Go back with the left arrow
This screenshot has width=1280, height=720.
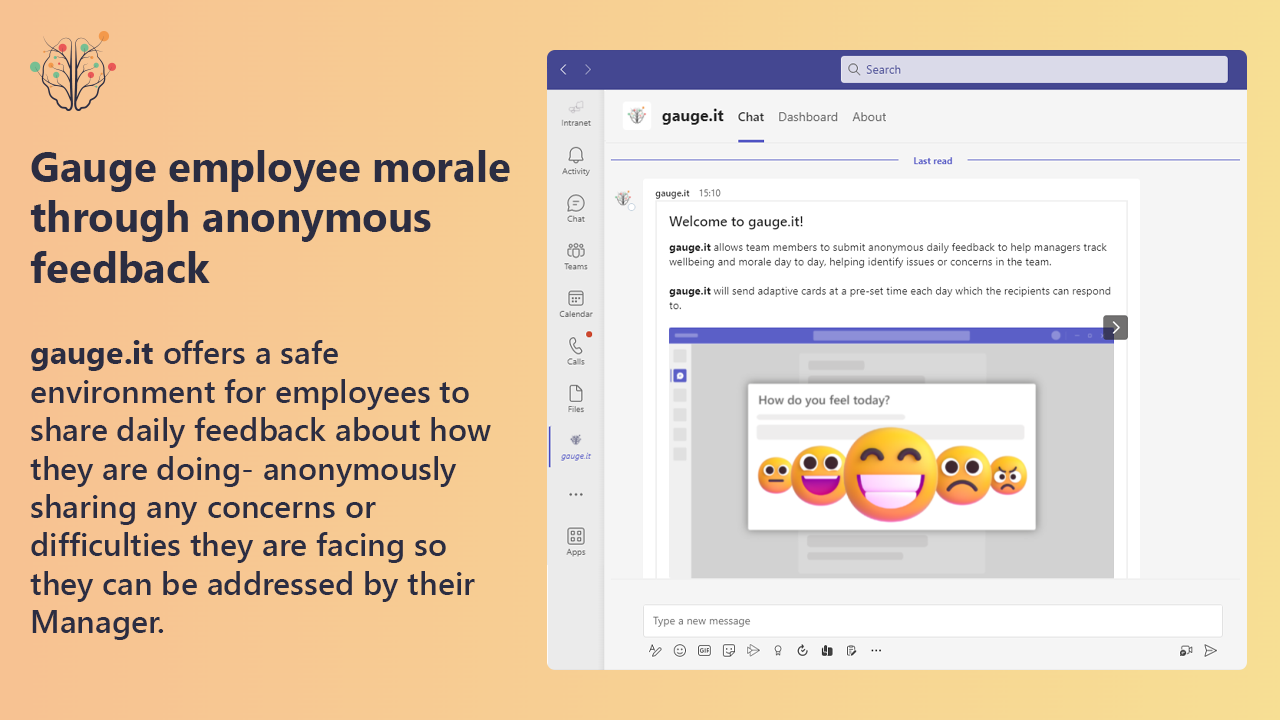coord(563,69)
